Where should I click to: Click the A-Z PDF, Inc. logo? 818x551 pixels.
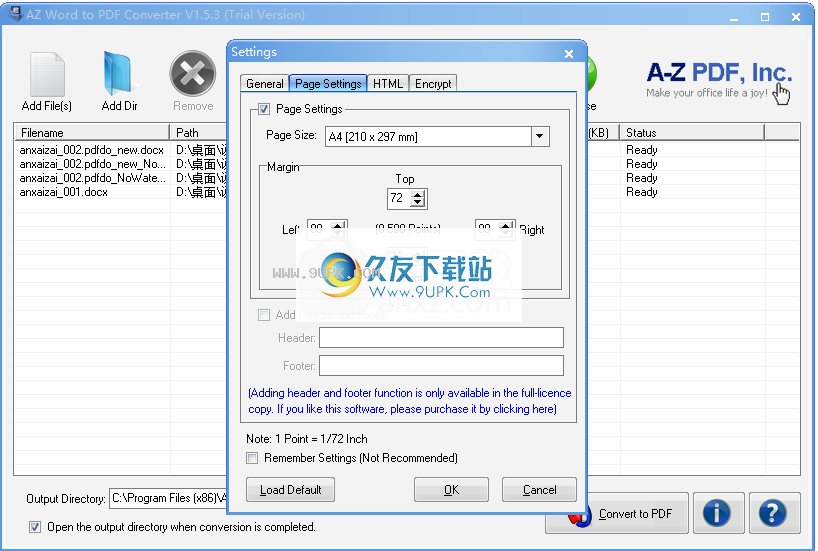718,80
